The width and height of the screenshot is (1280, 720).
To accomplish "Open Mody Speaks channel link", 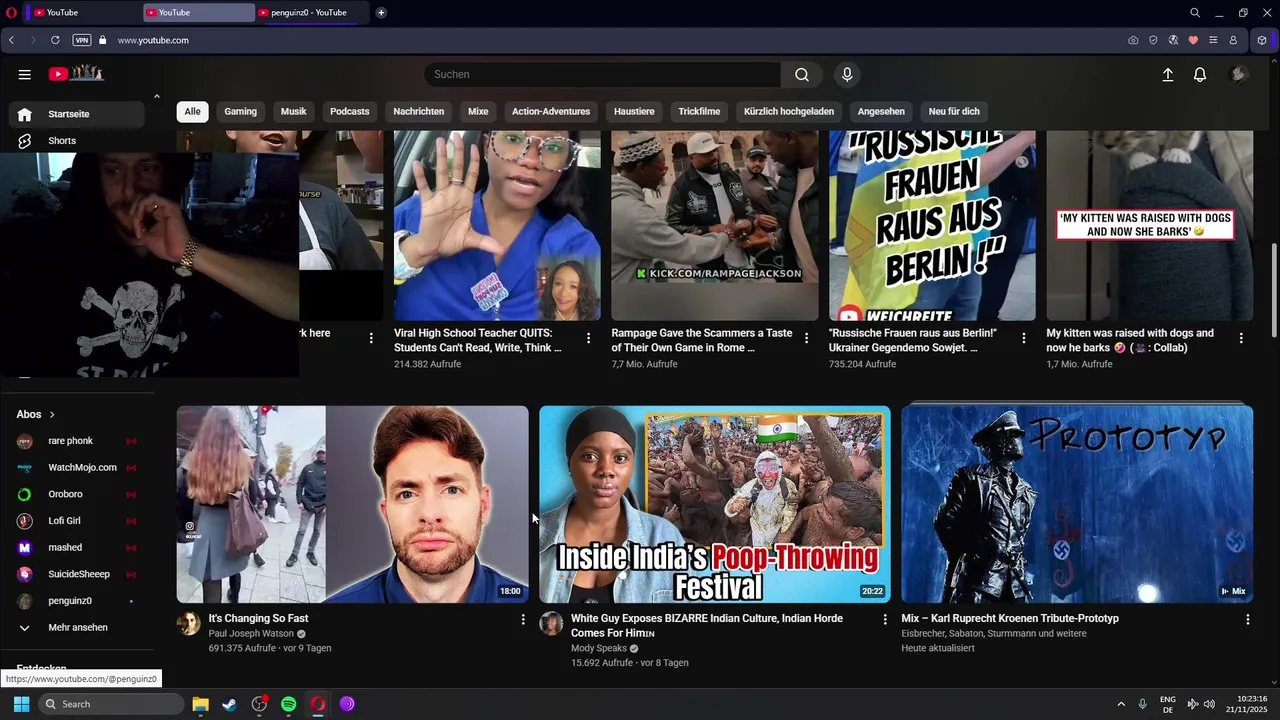I will click(599, 648).
